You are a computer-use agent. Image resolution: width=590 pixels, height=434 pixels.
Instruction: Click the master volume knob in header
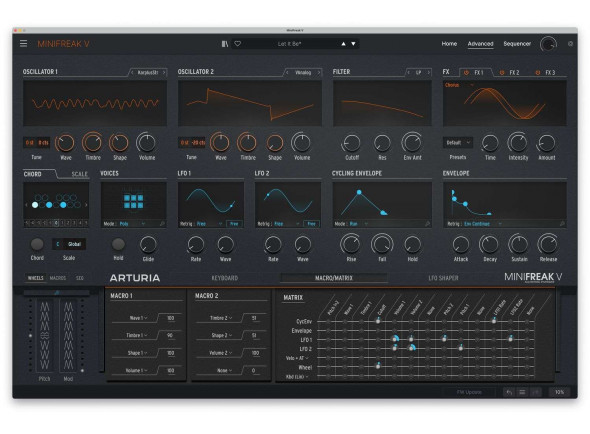pyautogui.click(x=548, y=44)
